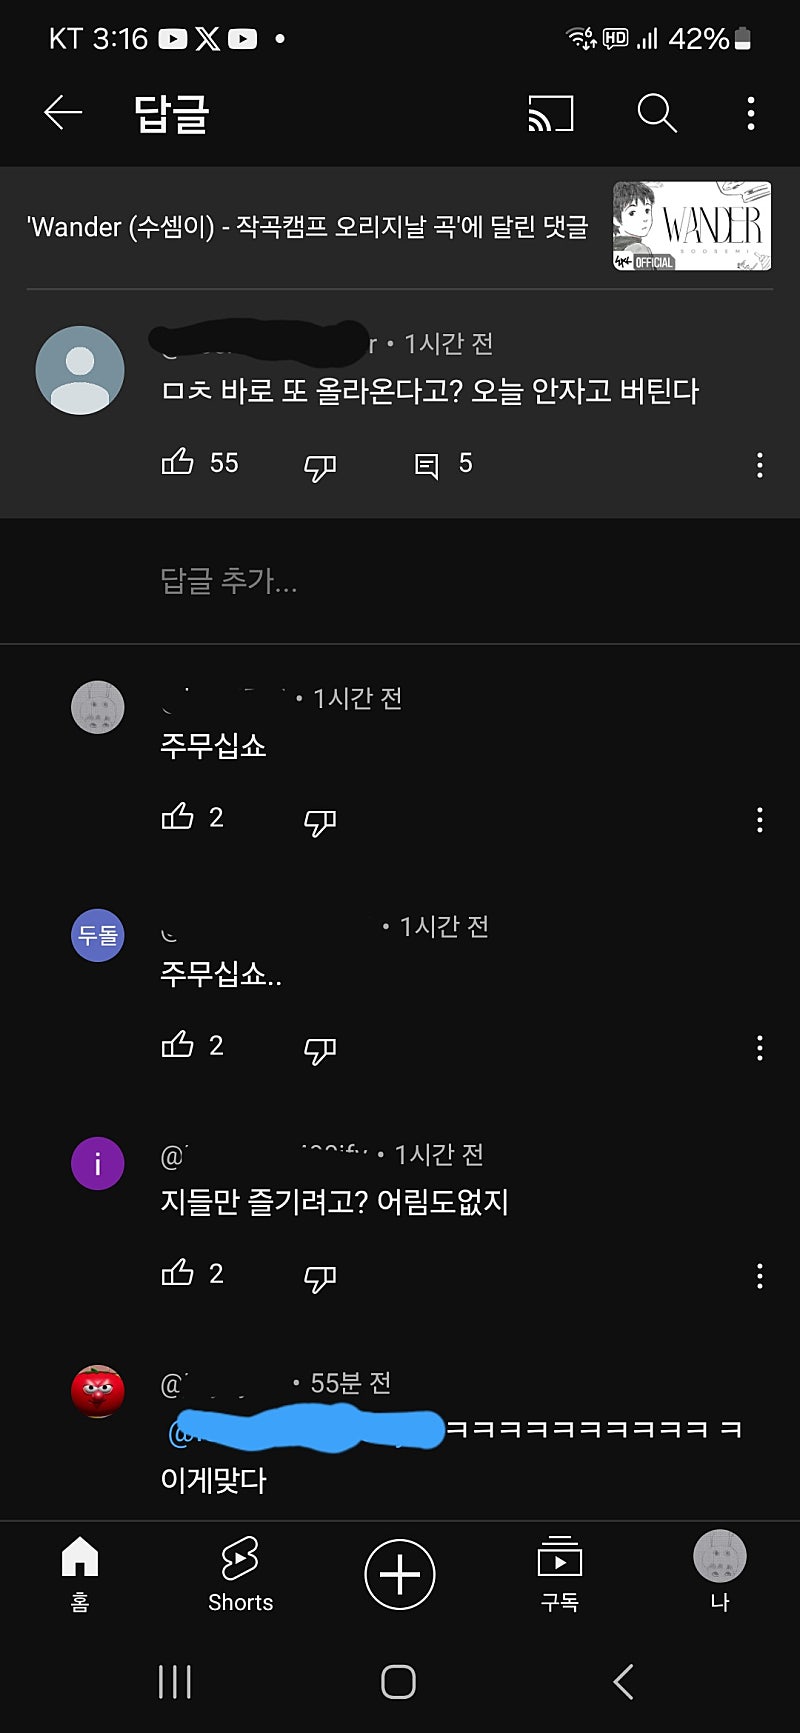Tap the search magnifier icon
This screenshot has width=800, height=1733.
coord(656,114)
